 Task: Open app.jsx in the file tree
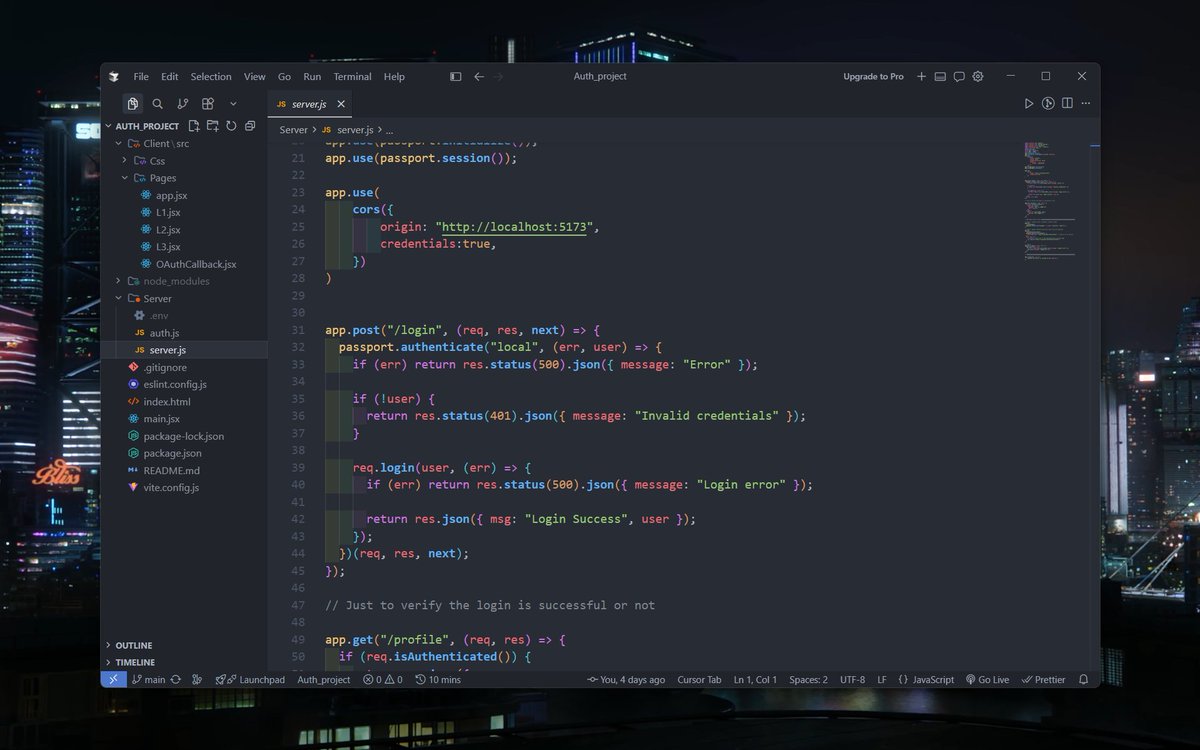[171, 195]
